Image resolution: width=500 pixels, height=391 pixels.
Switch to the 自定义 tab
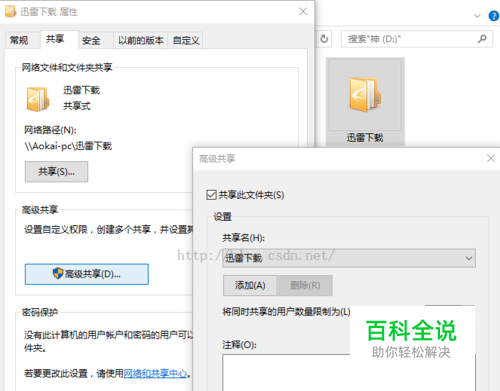(186, 41)
